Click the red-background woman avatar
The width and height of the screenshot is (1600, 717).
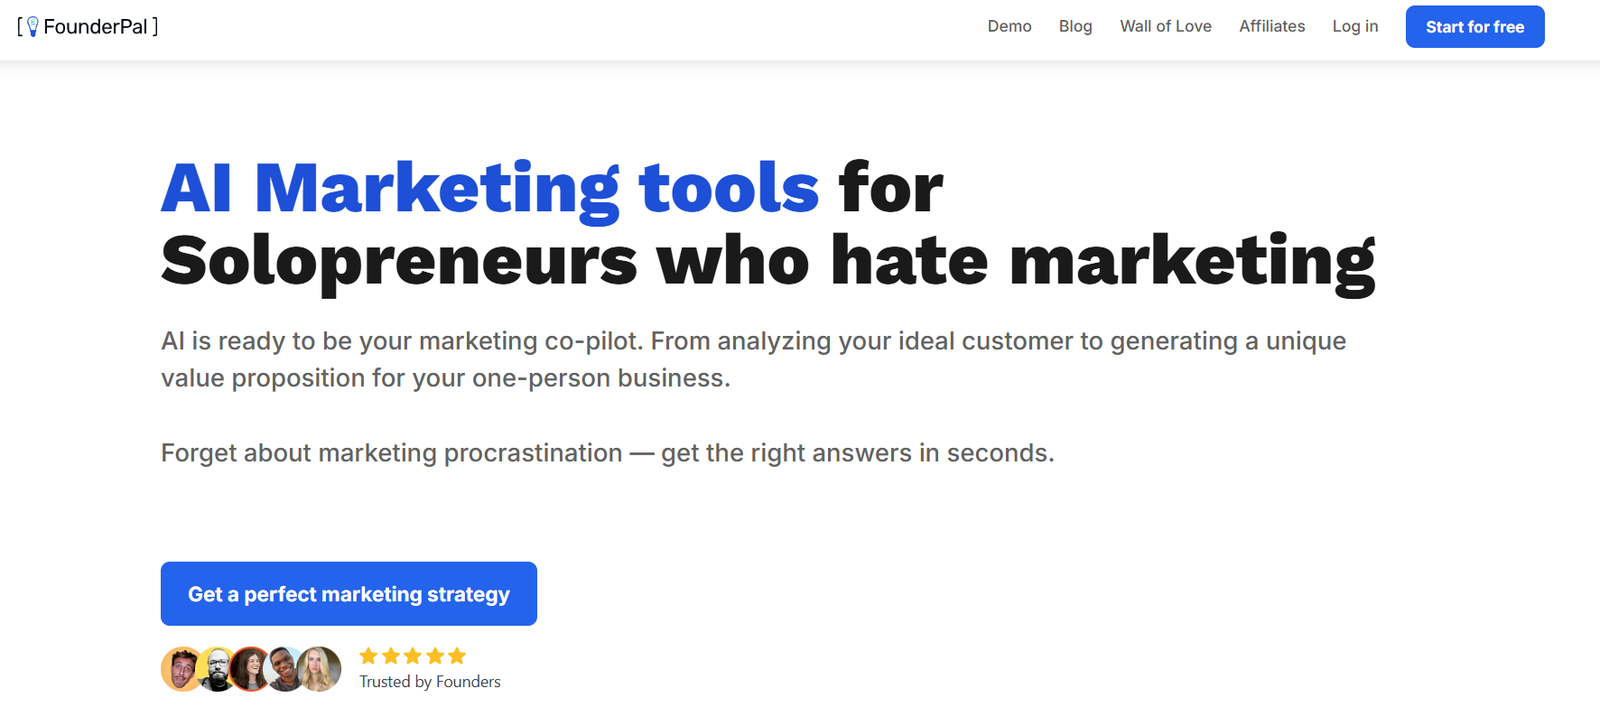(x=250, y=669)
